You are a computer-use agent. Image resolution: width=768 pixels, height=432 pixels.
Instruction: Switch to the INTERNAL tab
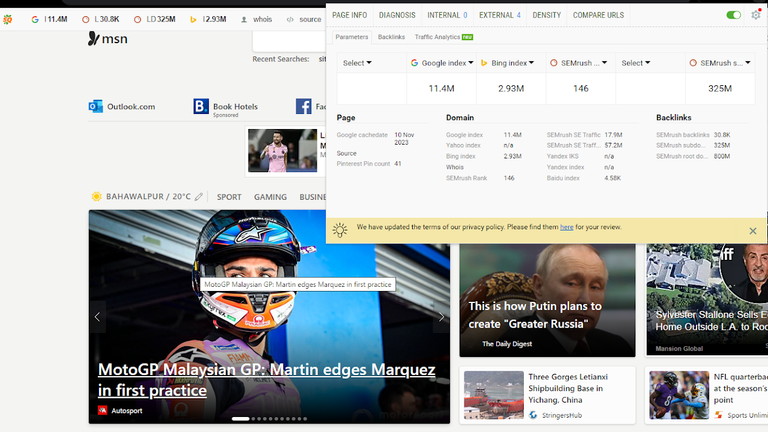pyautogui.click(x=447, y=15)
